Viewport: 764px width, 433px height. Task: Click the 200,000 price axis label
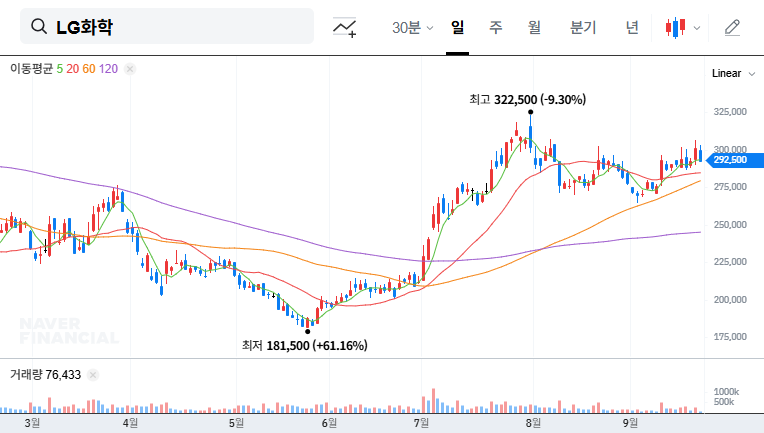coord(730,300)
